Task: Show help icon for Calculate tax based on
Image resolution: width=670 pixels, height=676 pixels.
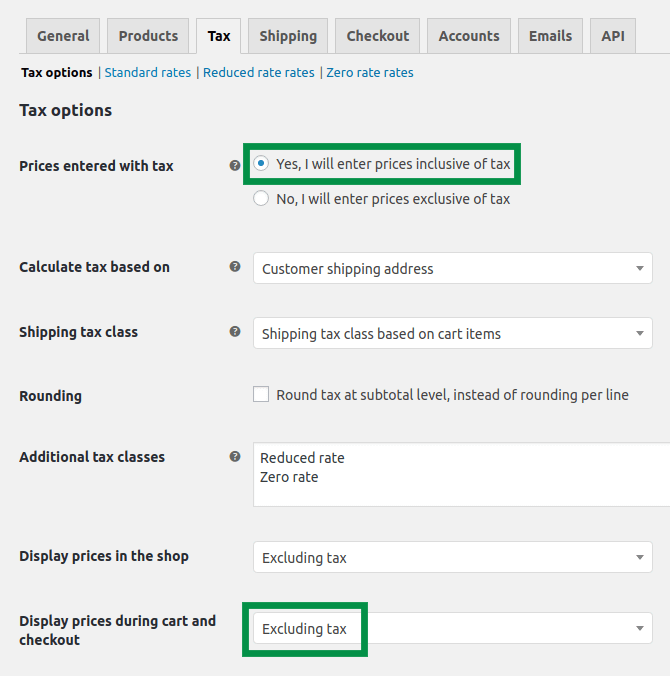Action: pos(235,266)
